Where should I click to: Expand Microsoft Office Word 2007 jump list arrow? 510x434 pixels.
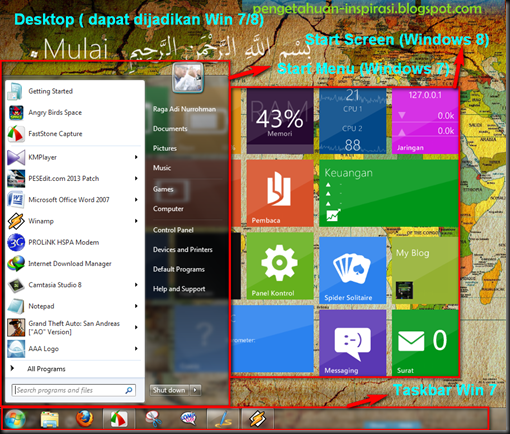[136, 200]
